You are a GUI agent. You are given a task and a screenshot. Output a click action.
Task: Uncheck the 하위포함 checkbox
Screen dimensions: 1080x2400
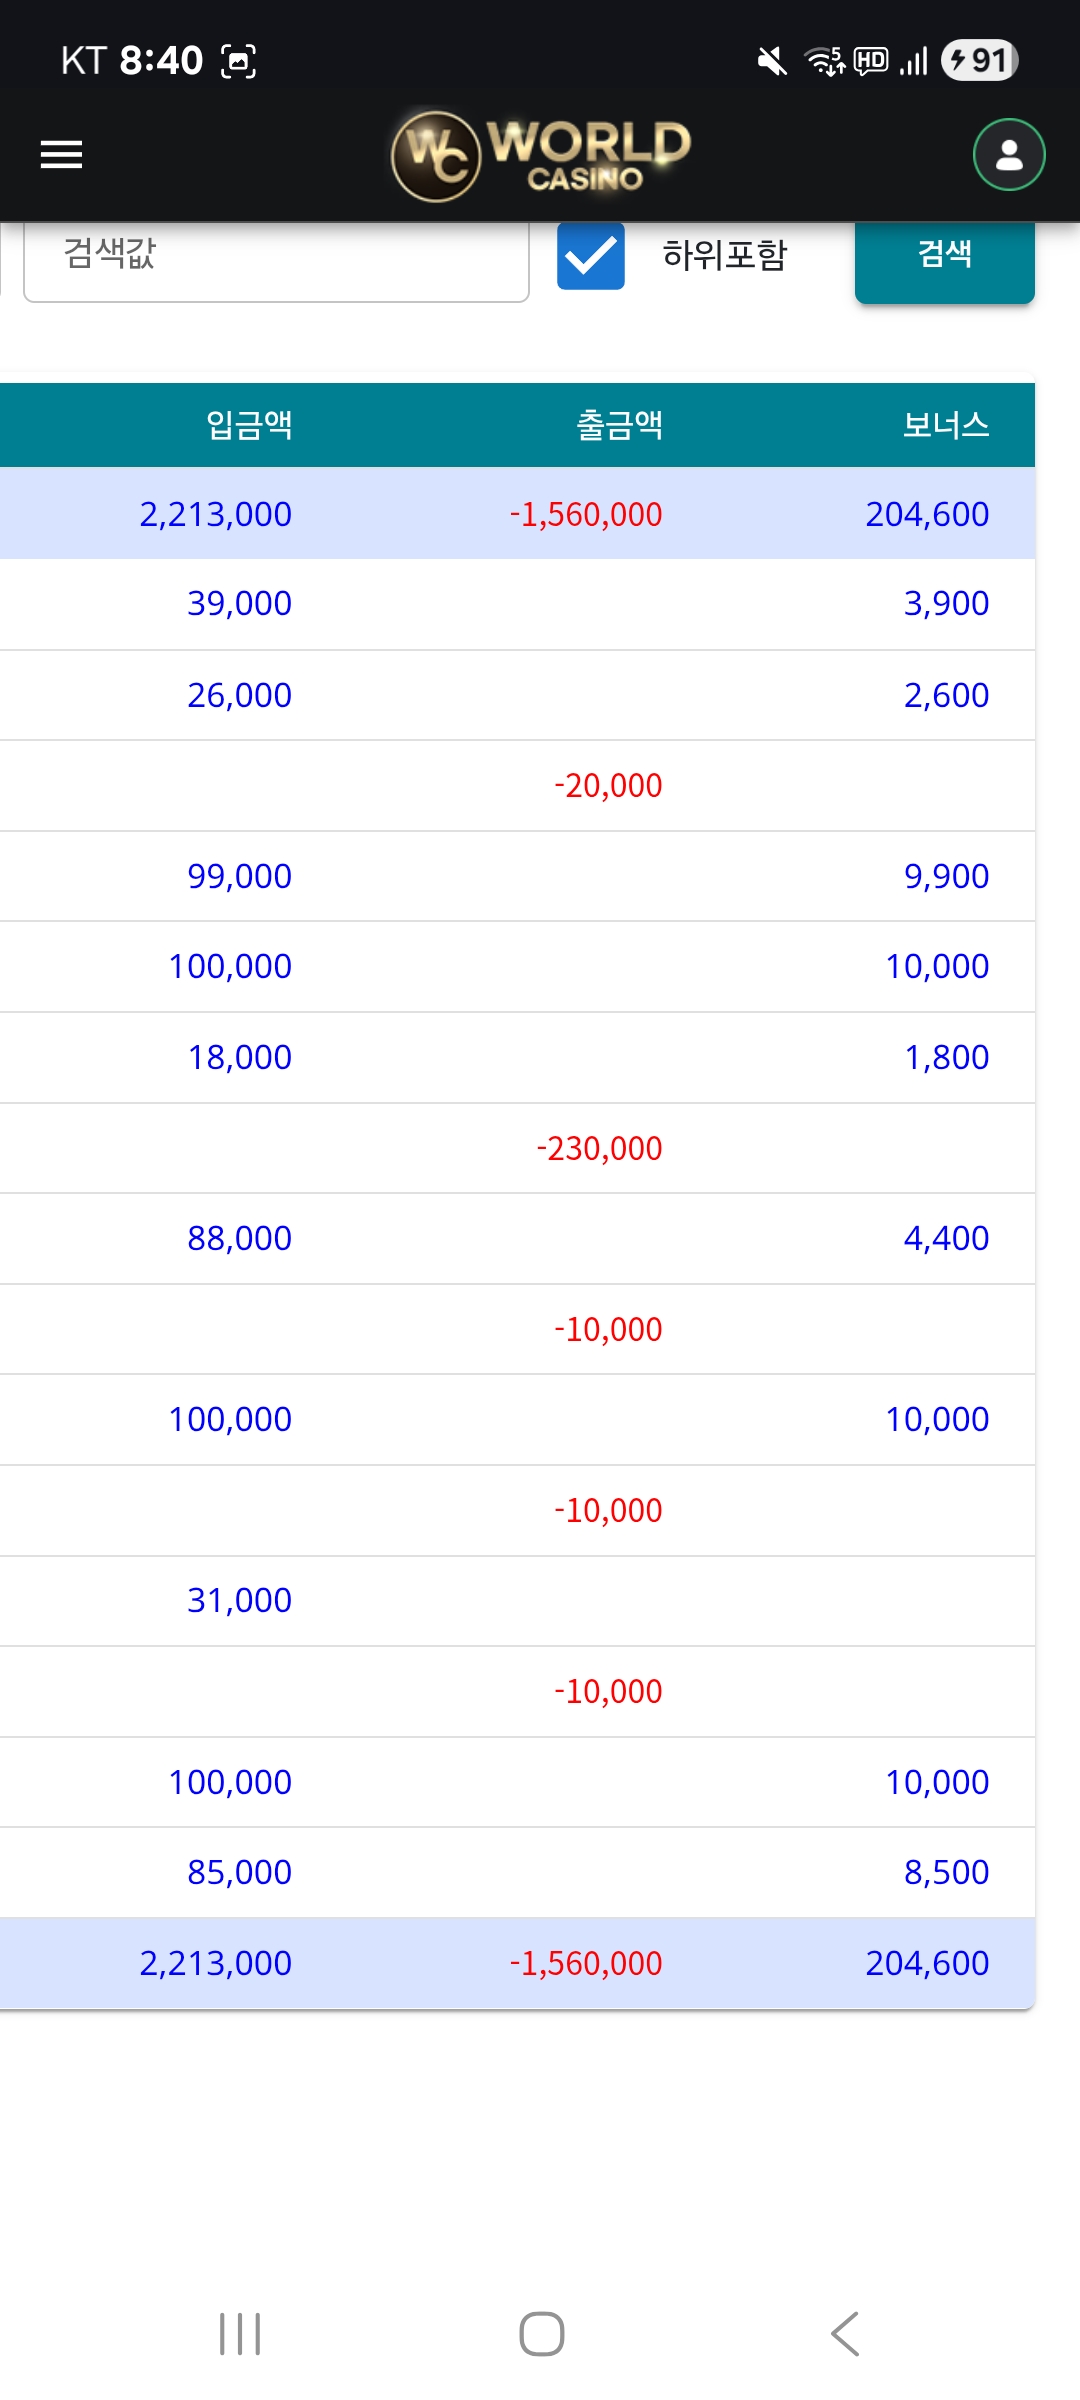tap(591, 256)
